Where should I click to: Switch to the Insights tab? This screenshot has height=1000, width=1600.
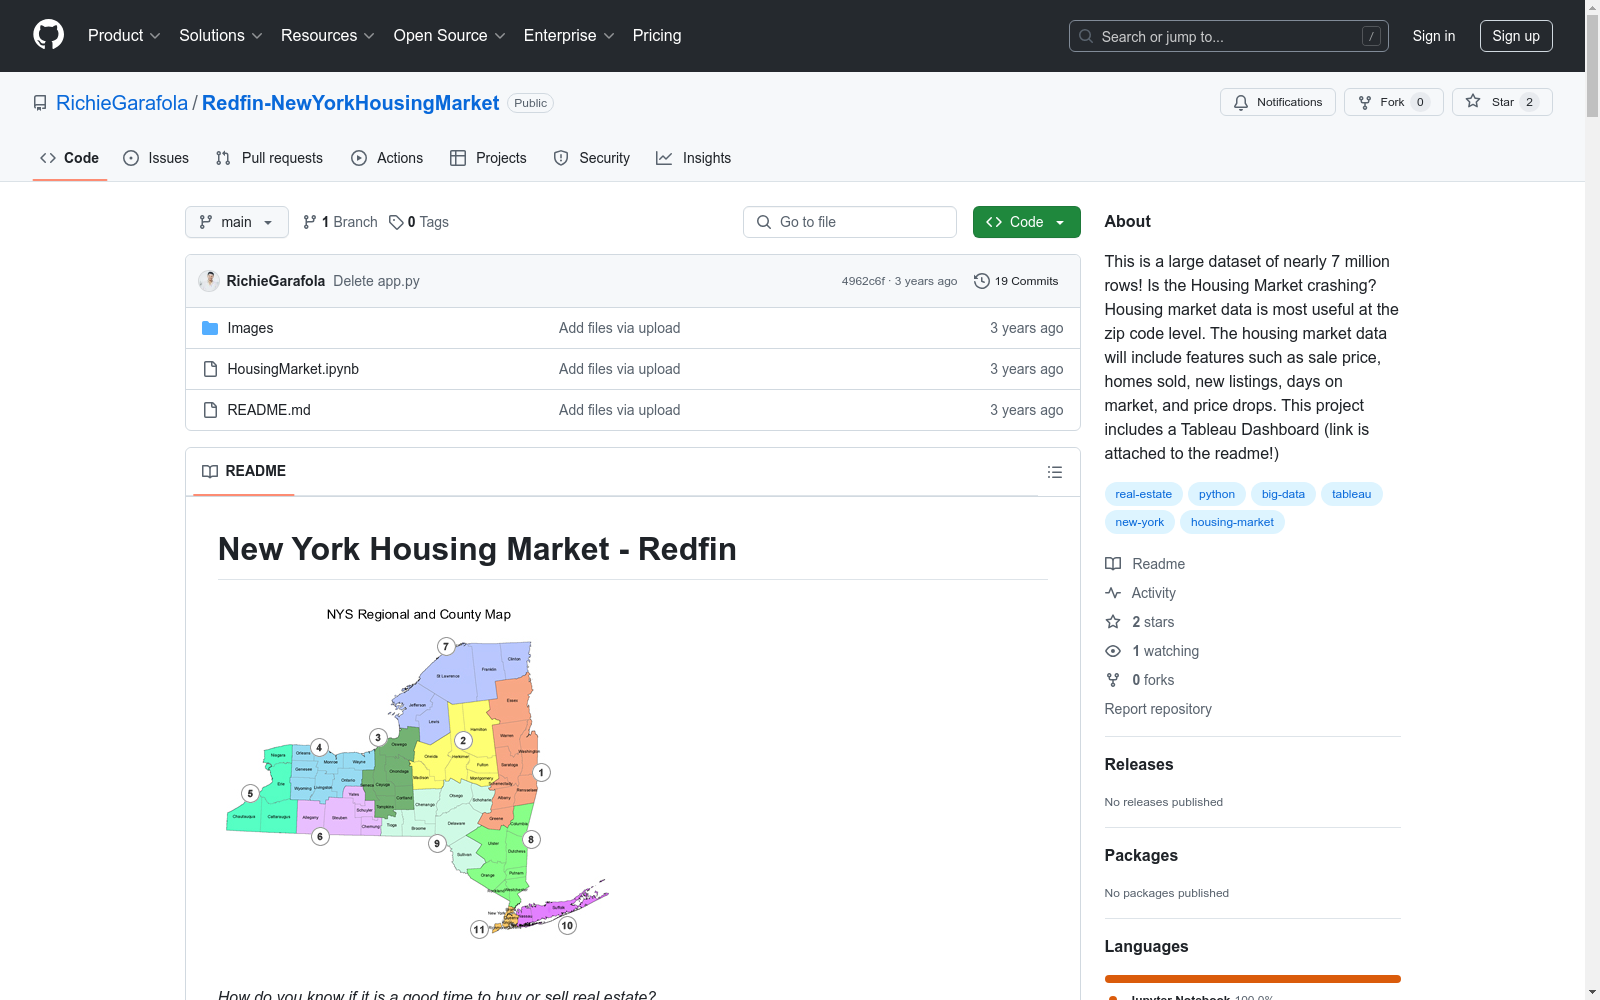(x=694, y=158)
